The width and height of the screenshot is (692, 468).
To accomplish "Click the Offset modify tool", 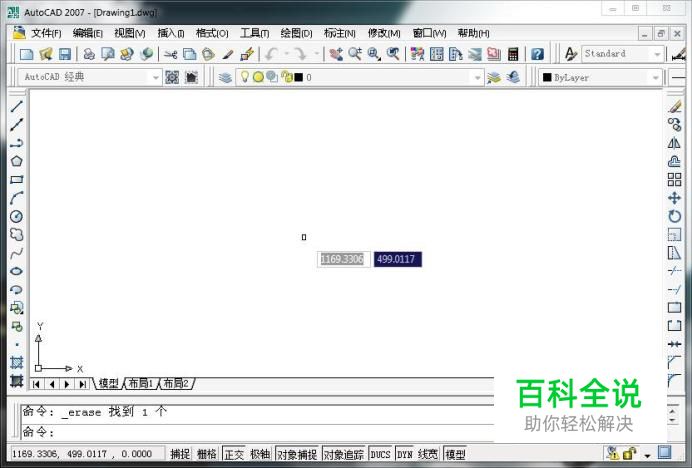I will pos(674,161).
